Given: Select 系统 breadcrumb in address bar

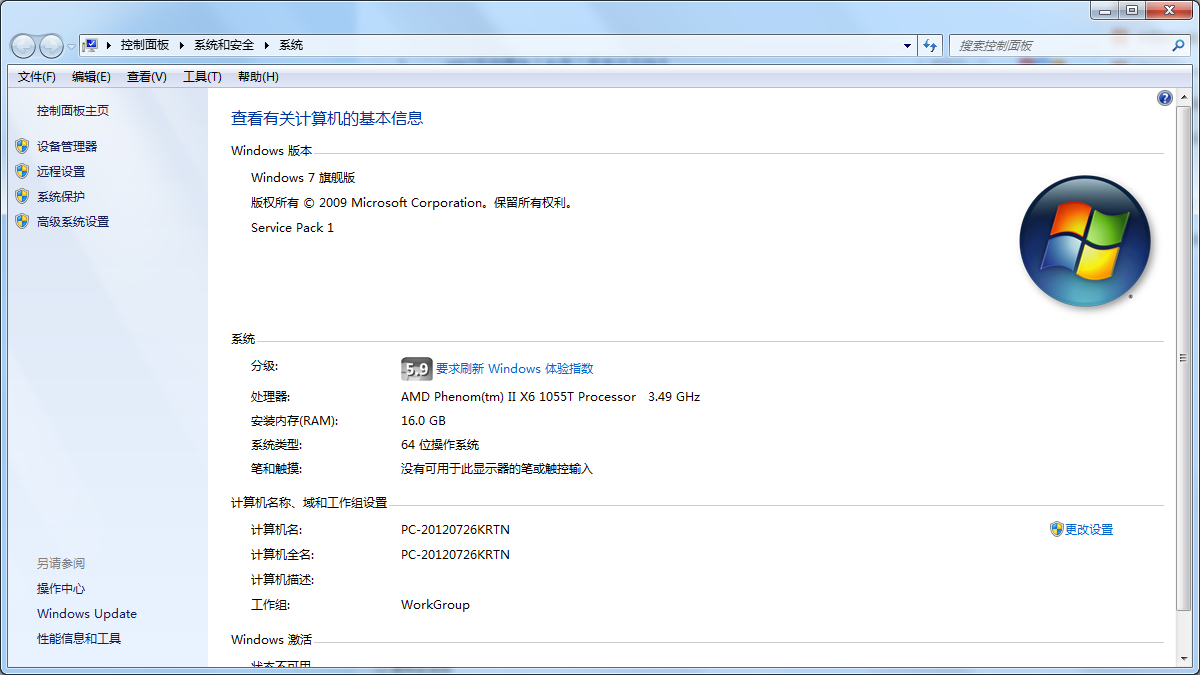Looking at the screenshot, I should tap(291, 45).
